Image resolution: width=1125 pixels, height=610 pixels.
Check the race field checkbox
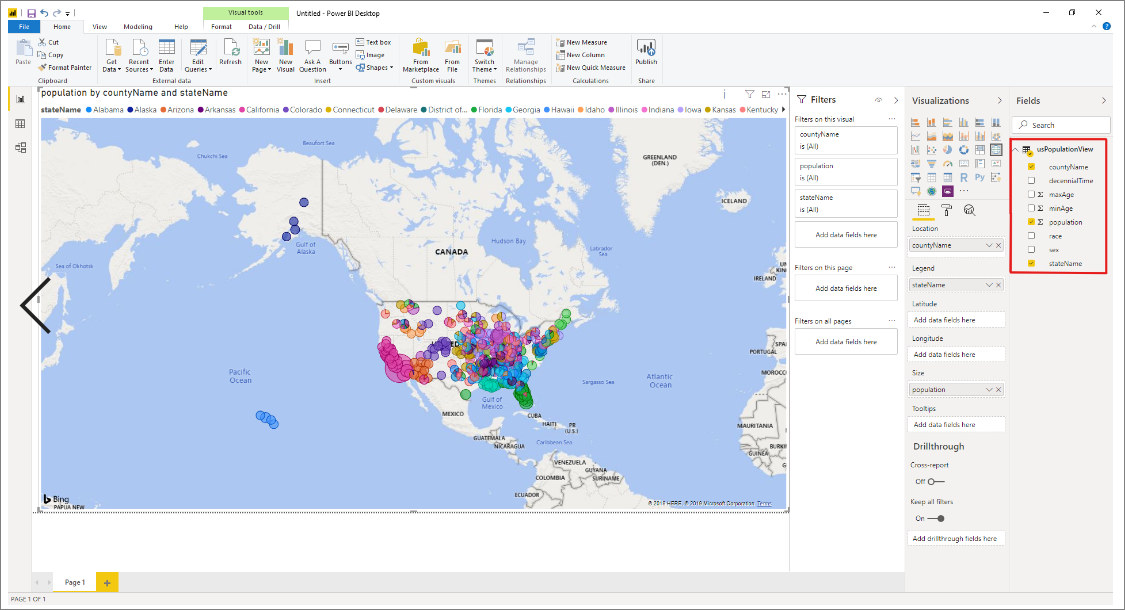[x=1032, y=237]
